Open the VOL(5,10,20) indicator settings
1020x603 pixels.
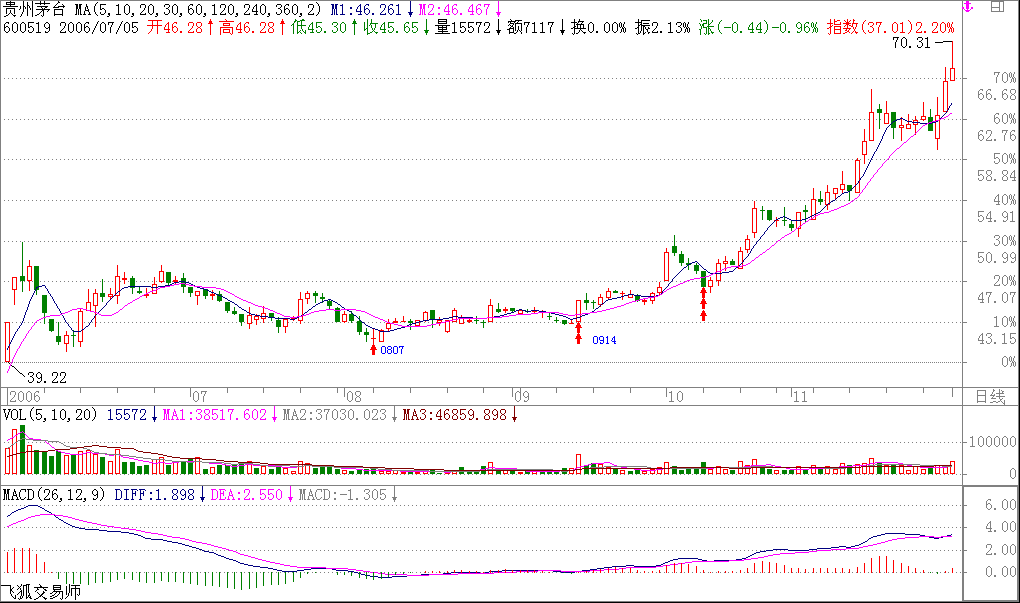coord(50,414)
